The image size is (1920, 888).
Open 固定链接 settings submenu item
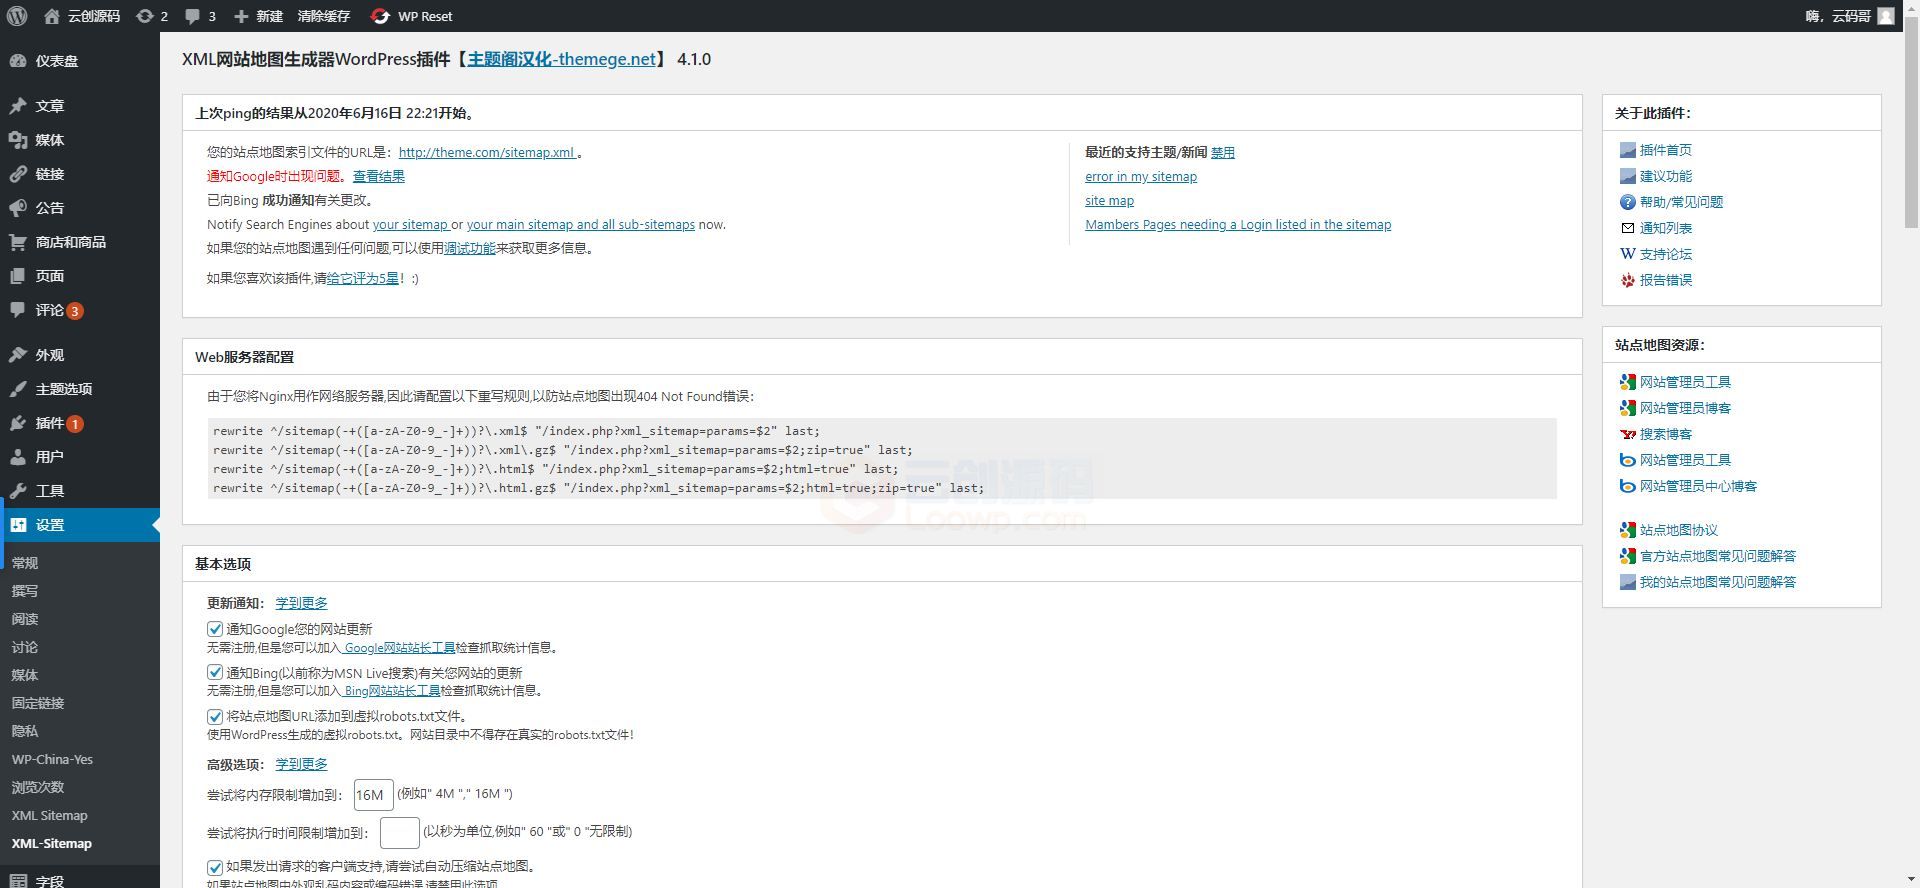[x=38, y=703]
